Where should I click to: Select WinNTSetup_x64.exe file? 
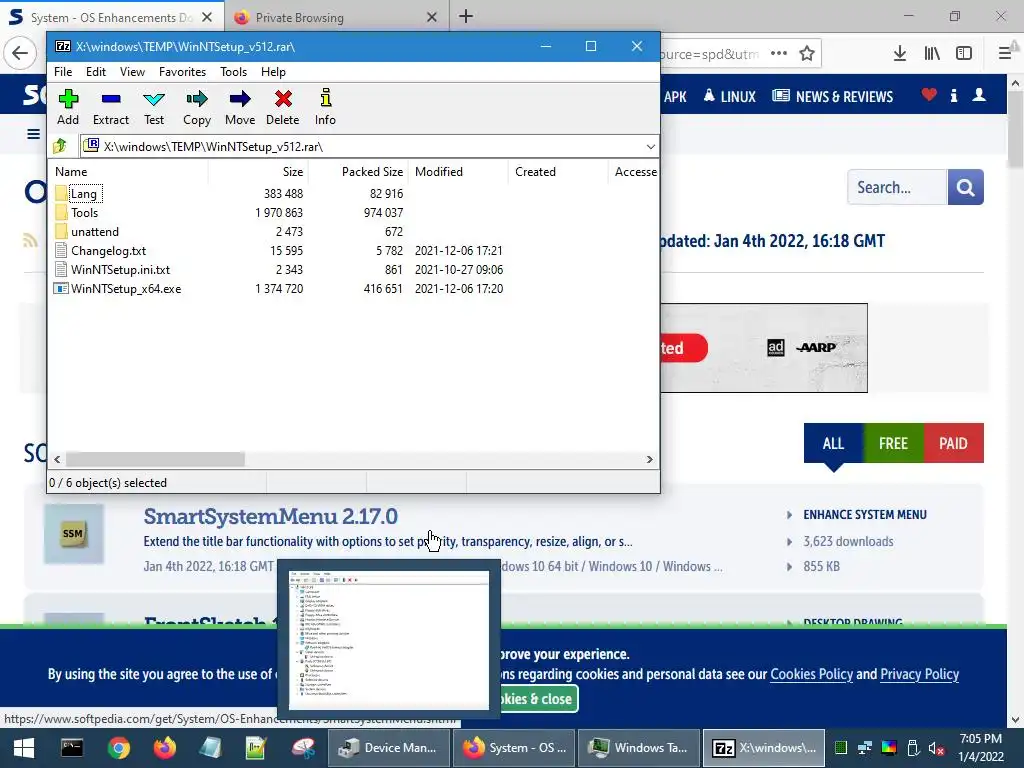coord(126,288)
